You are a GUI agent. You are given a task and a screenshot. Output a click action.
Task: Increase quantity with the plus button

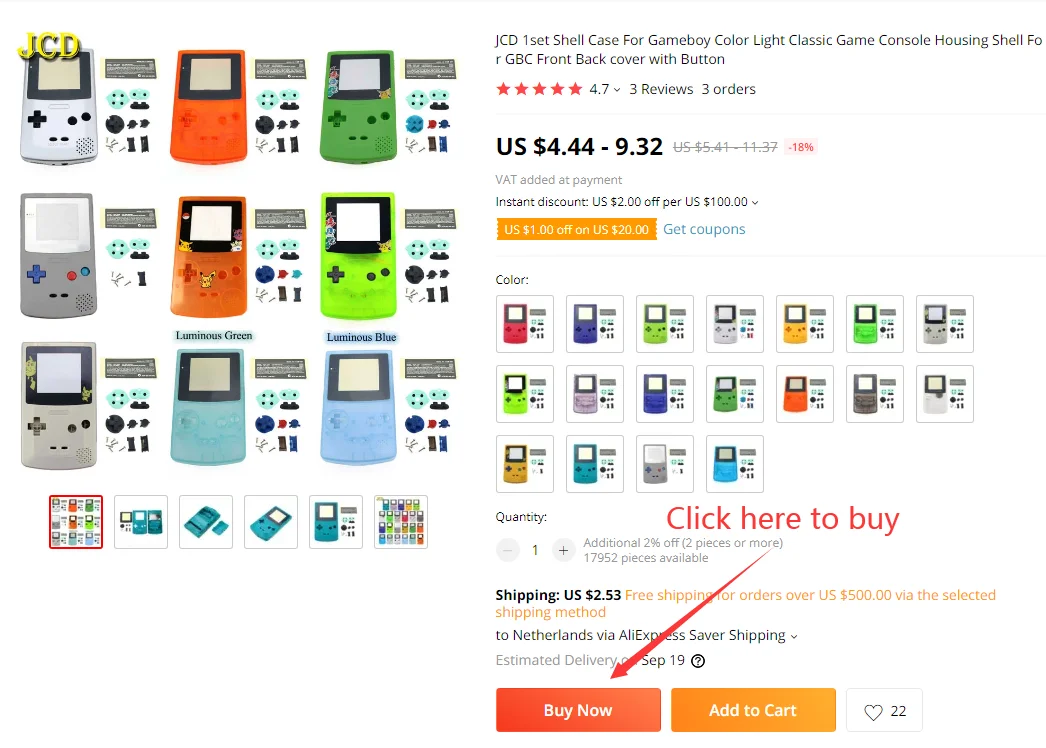coord(563,550)
